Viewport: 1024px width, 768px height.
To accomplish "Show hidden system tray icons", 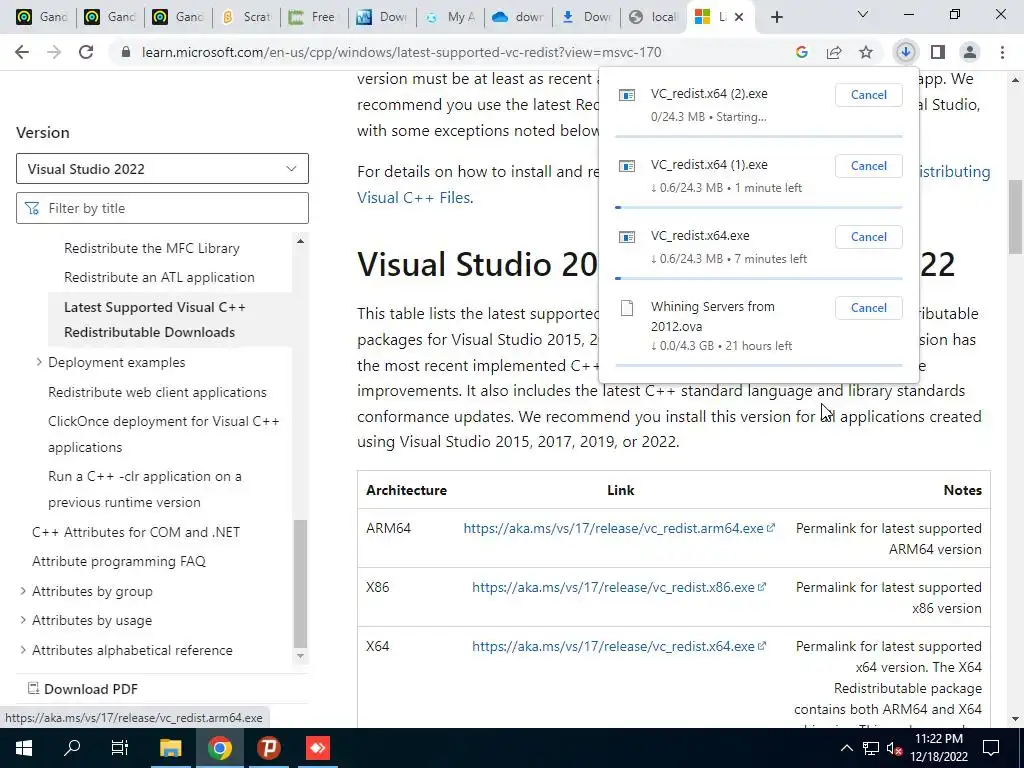I will point(846,748).
